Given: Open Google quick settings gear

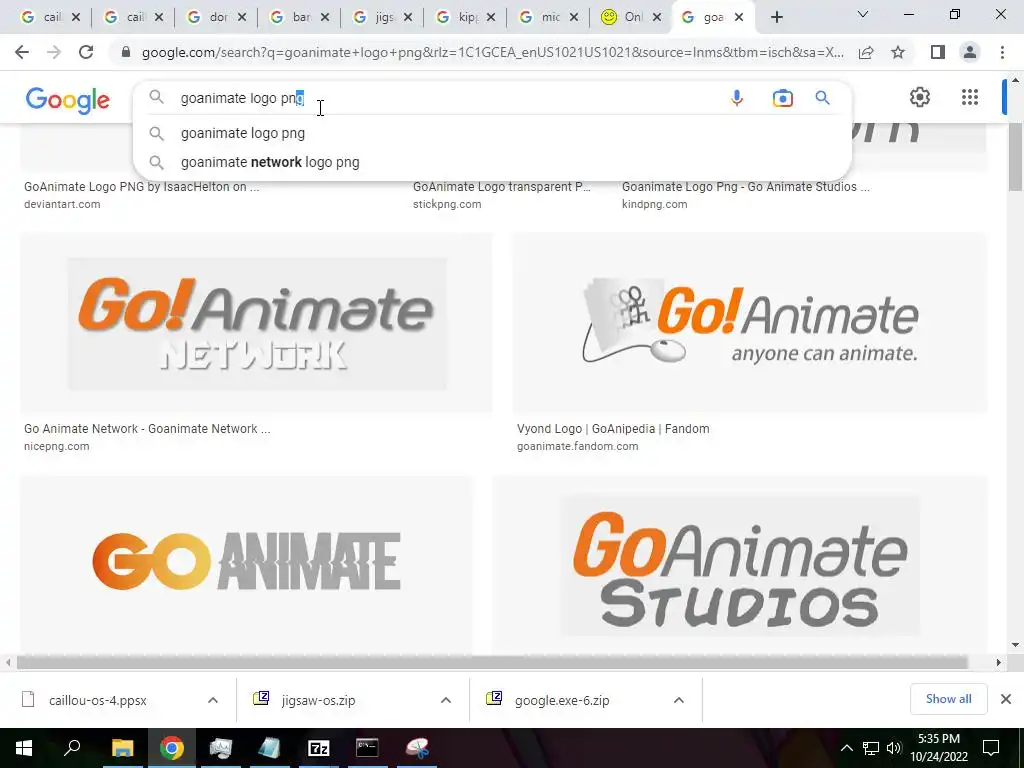Looking at the screenshot, I should [x=920, y=97].
